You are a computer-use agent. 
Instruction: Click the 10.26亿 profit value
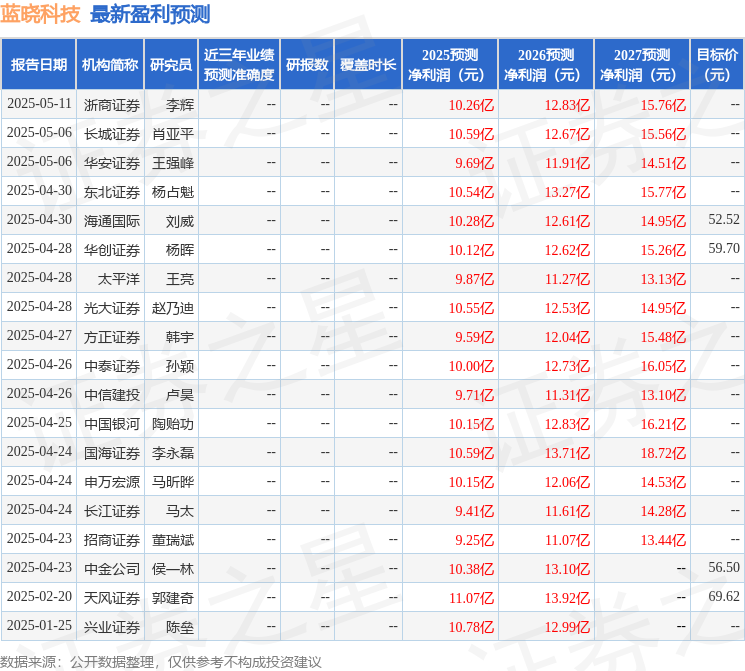pos(471,105)
